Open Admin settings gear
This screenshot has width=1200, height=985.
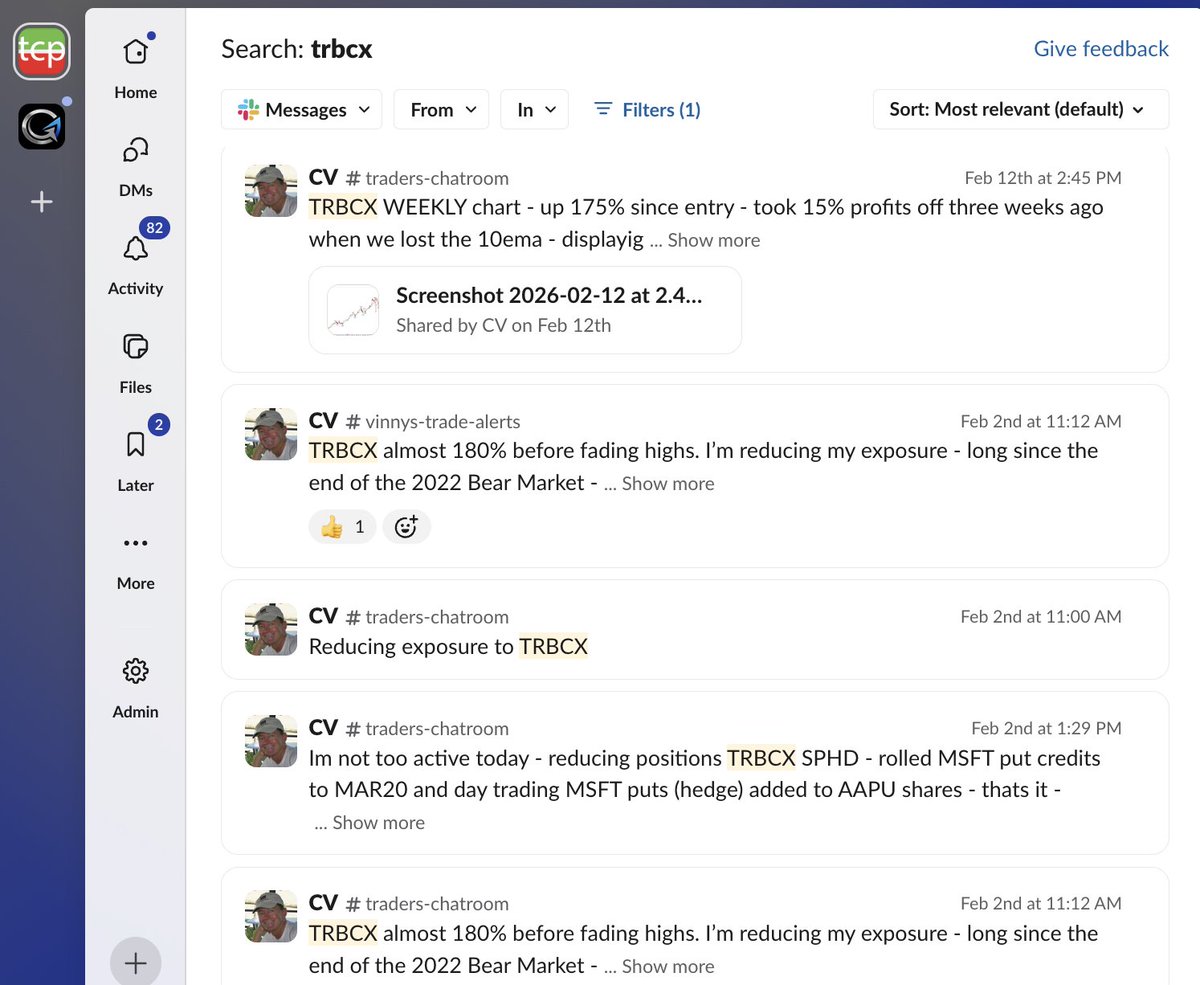click(x=136, y=686)
